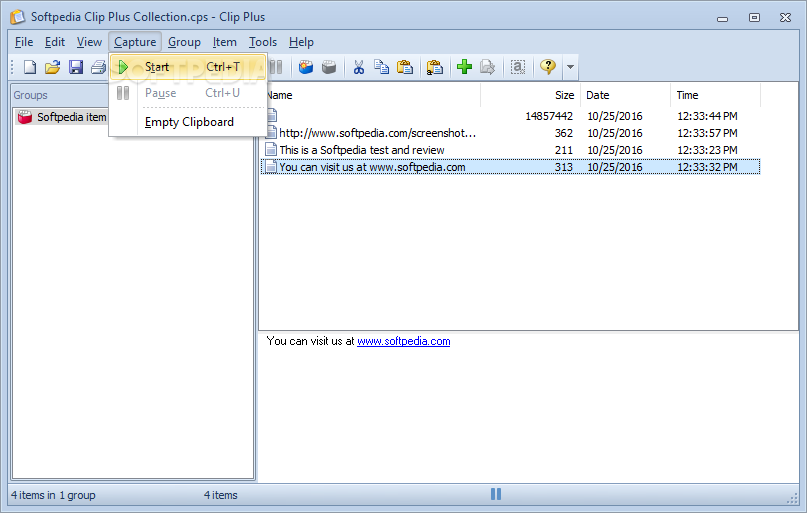Select 'You can visit us at www.softpedia.com' item
The image size is (807, 513).
point(511,167)
